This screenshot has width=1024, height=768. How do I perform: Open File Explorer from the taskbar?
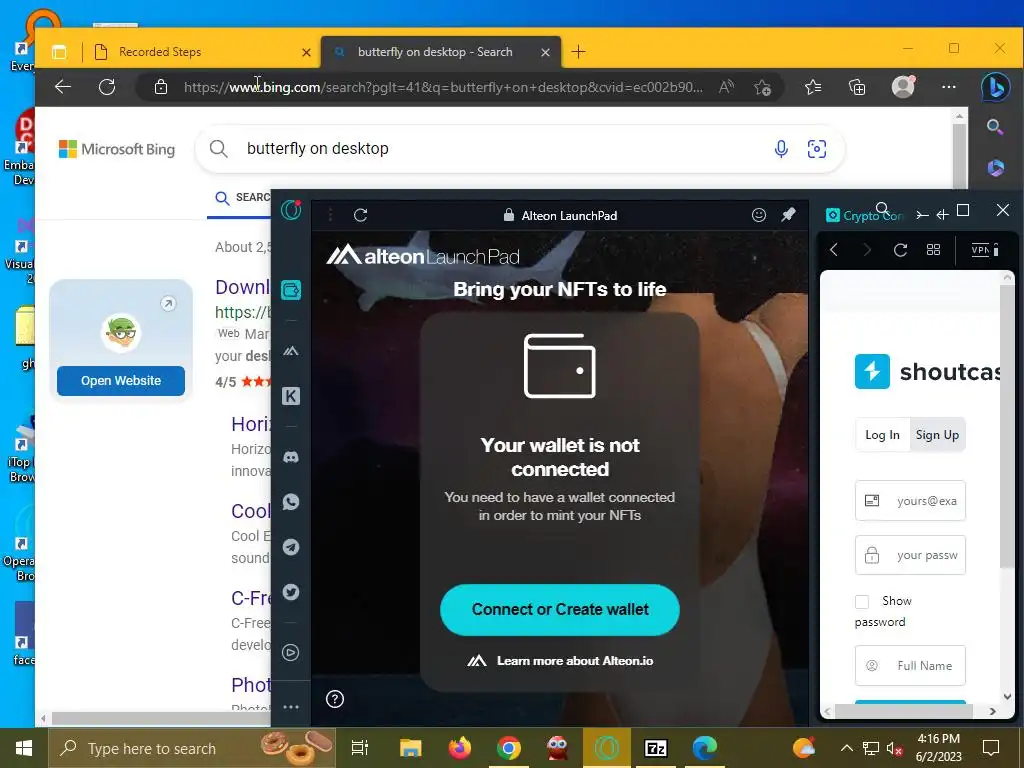pyautogui.click(x=411, y=748)
